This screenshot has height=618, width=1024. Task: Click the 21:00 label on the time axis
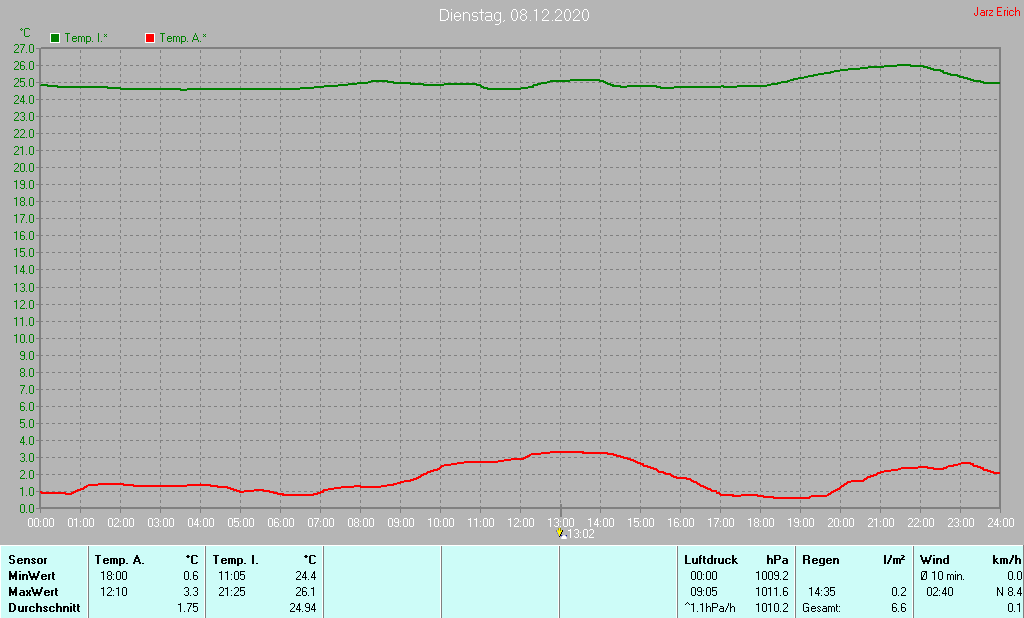tap(880, 523)
